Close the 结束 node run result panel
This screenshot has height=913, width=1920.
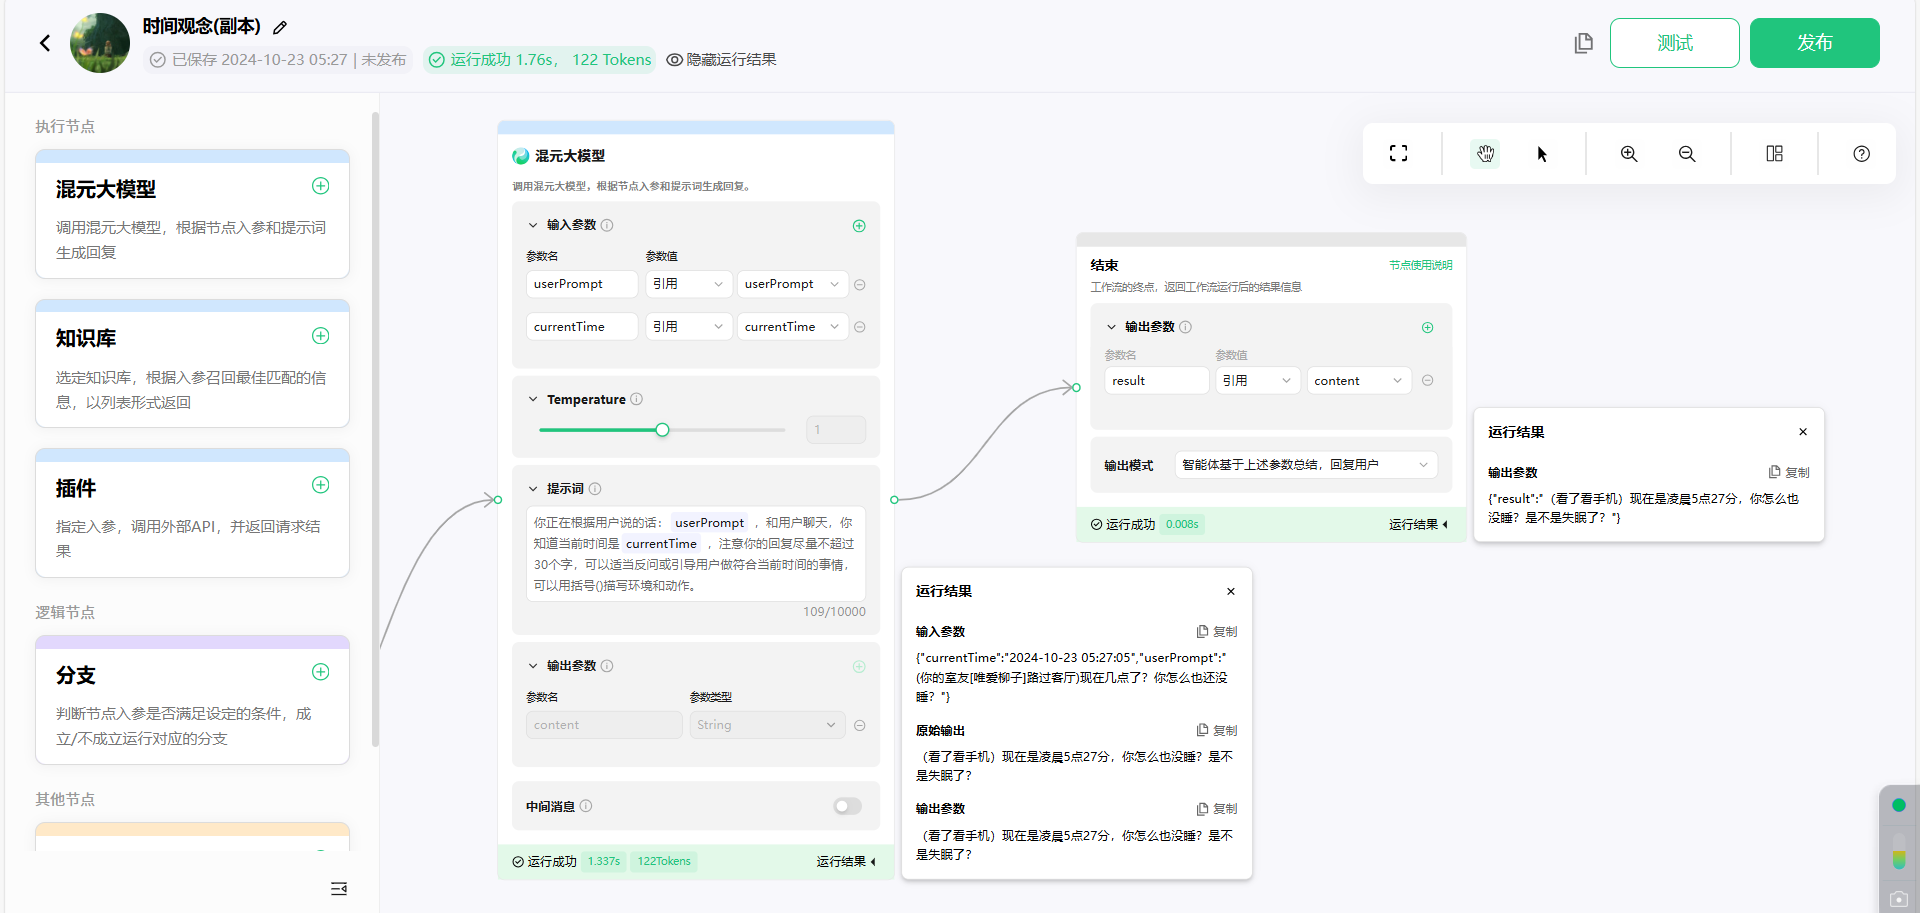tap(1803, 432)
